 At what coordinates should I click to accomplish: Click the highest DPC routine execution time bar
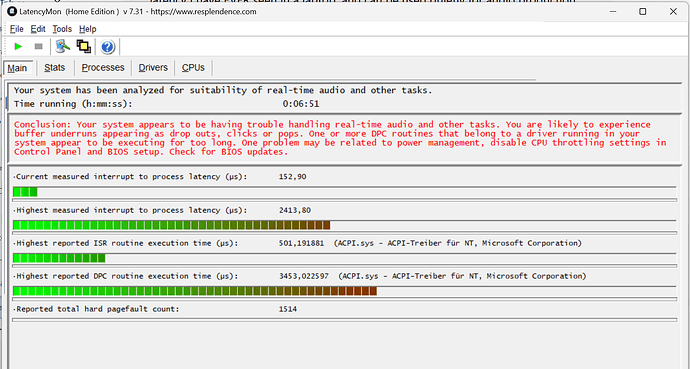[x=345, y=291]
